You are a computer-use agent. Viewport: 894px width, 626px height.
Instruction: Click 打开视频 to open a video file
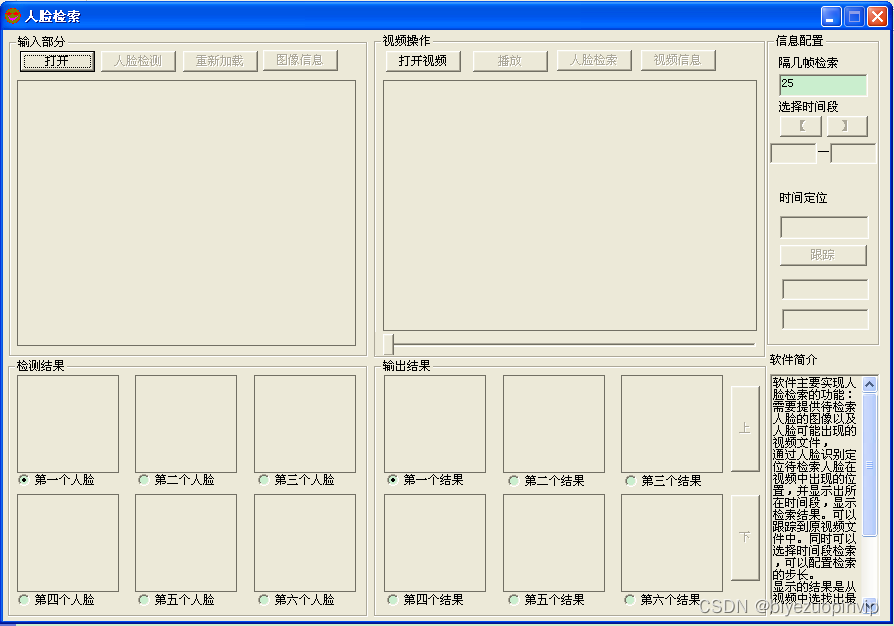coord(423,60)
